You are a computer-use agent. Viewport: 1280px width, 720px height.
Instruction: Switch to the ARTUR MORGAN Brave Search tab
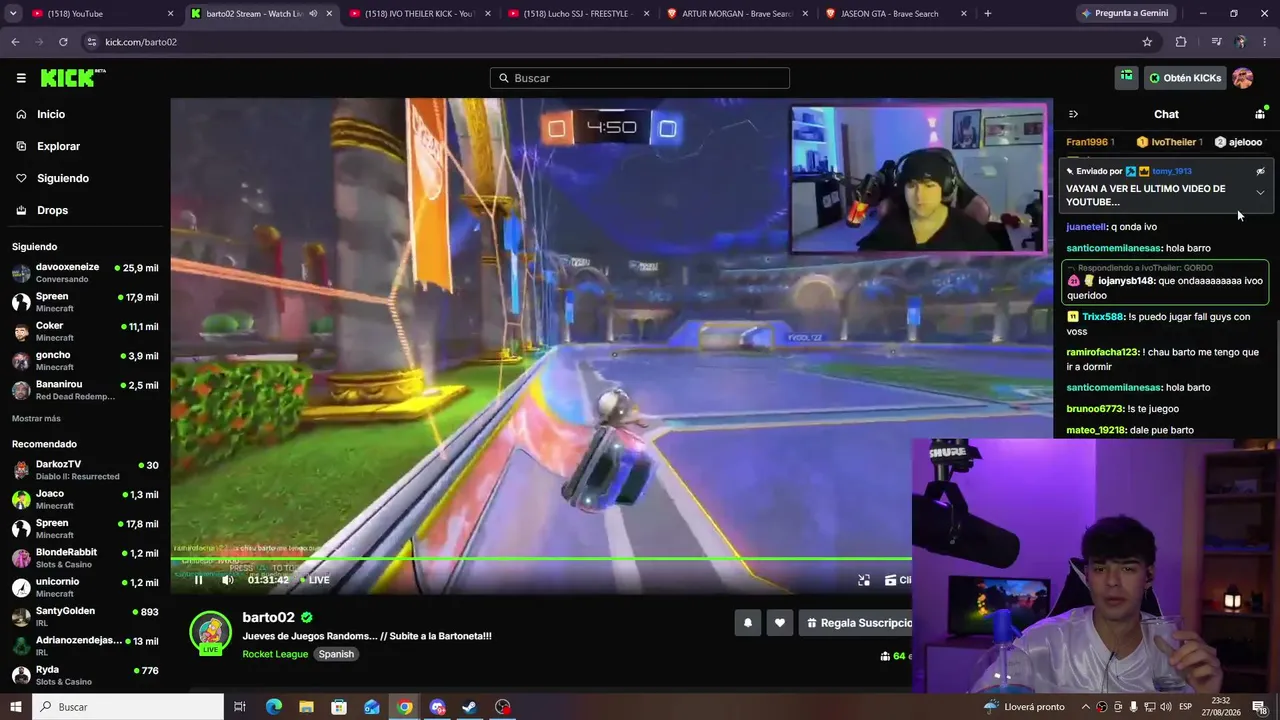tap(738, 14)
